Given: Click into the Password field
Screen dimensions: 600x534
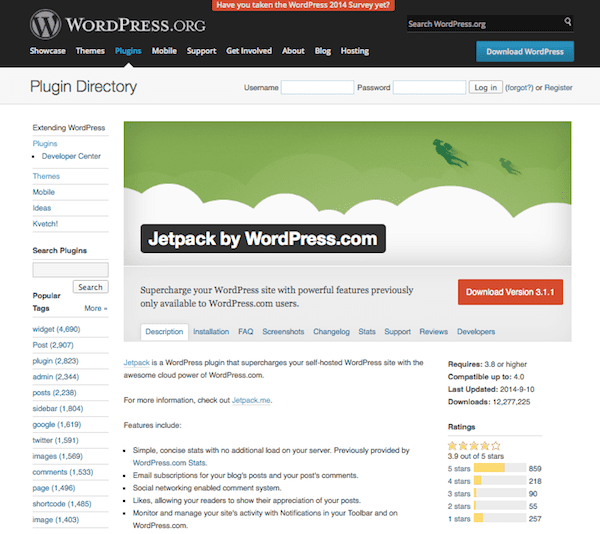Looking at the screenshot, I should [429, 88].
